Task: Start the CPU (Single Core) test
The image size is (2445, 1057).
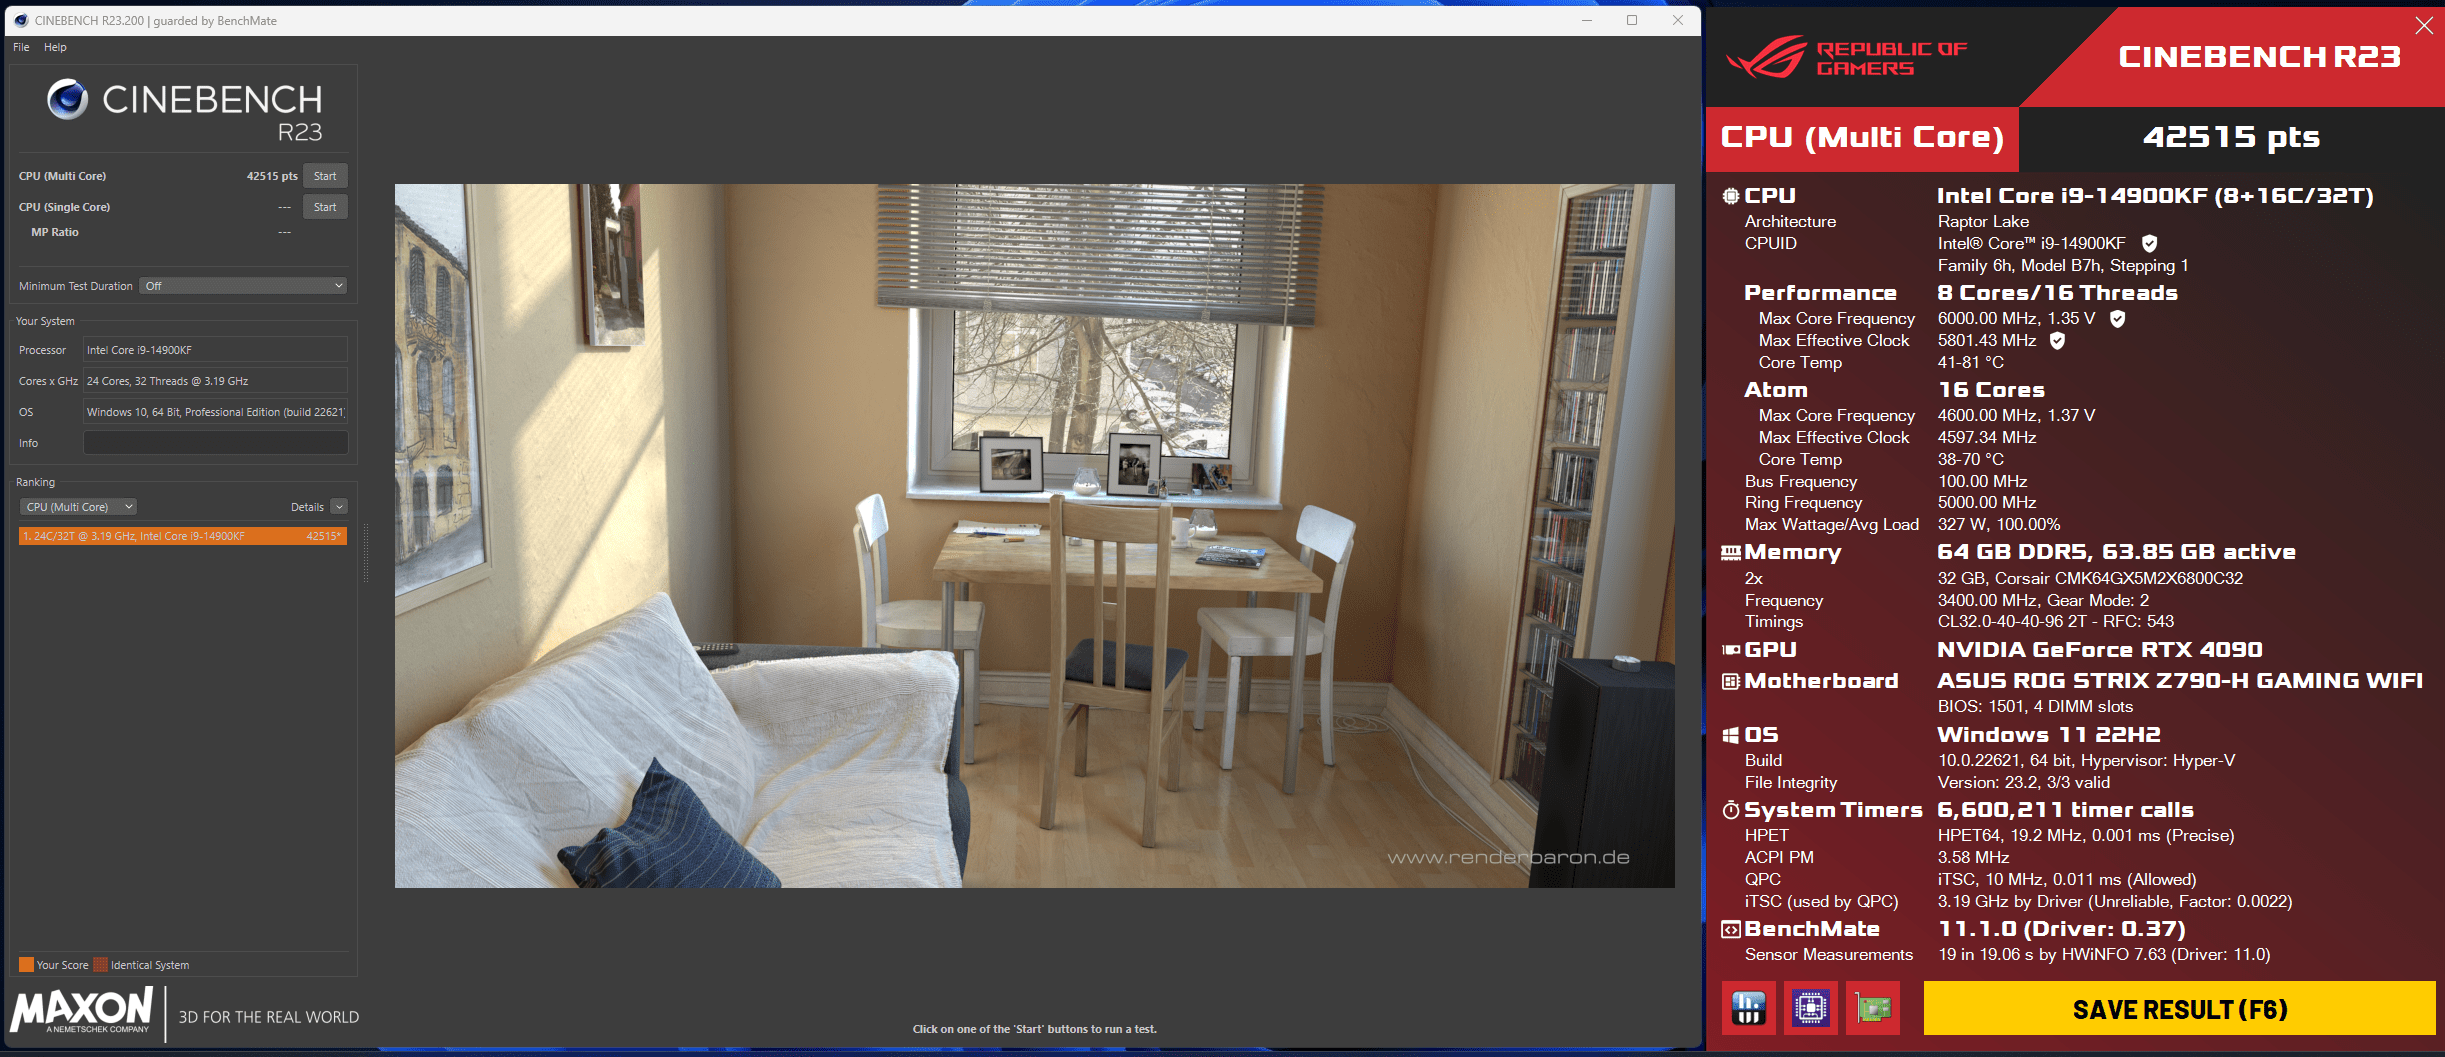Action: (325, 207)
